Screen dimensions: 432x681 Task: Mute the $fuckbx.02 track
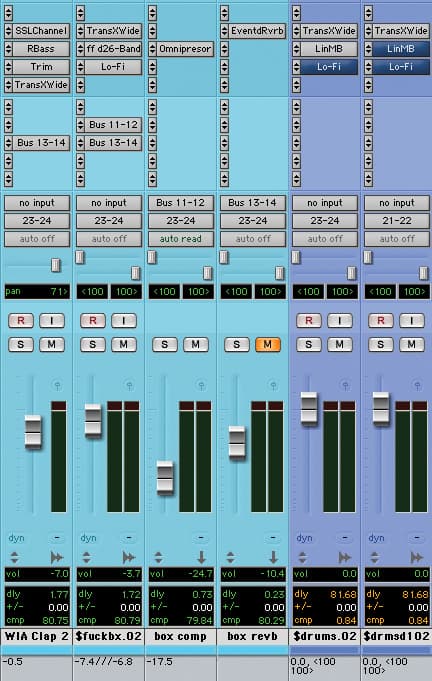point(124,345)
